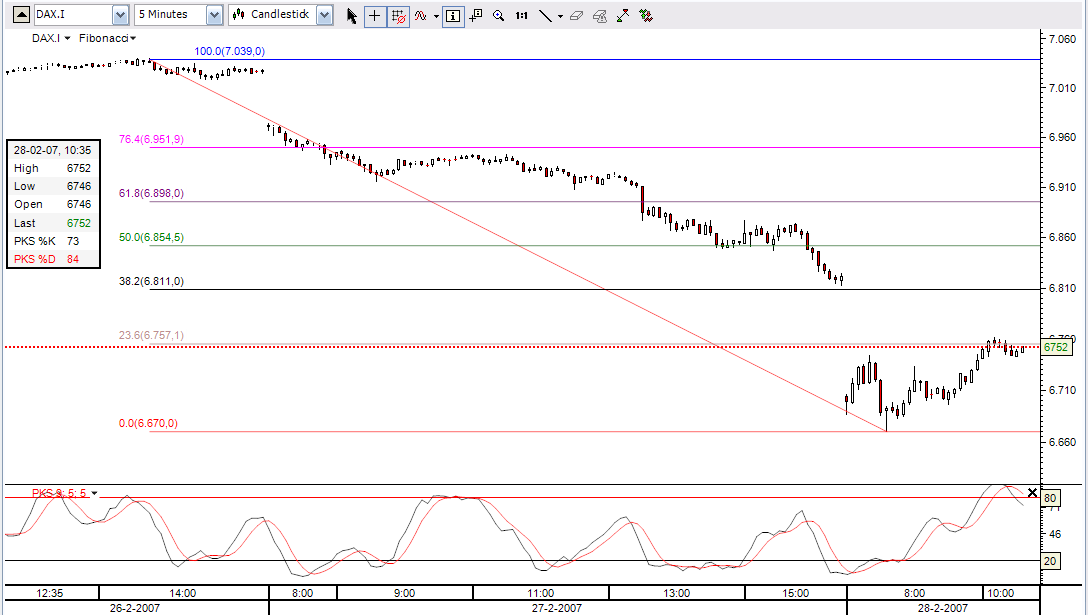Select the eraser tool
This screenshot has height=615, width=1088.
(577, 15)
